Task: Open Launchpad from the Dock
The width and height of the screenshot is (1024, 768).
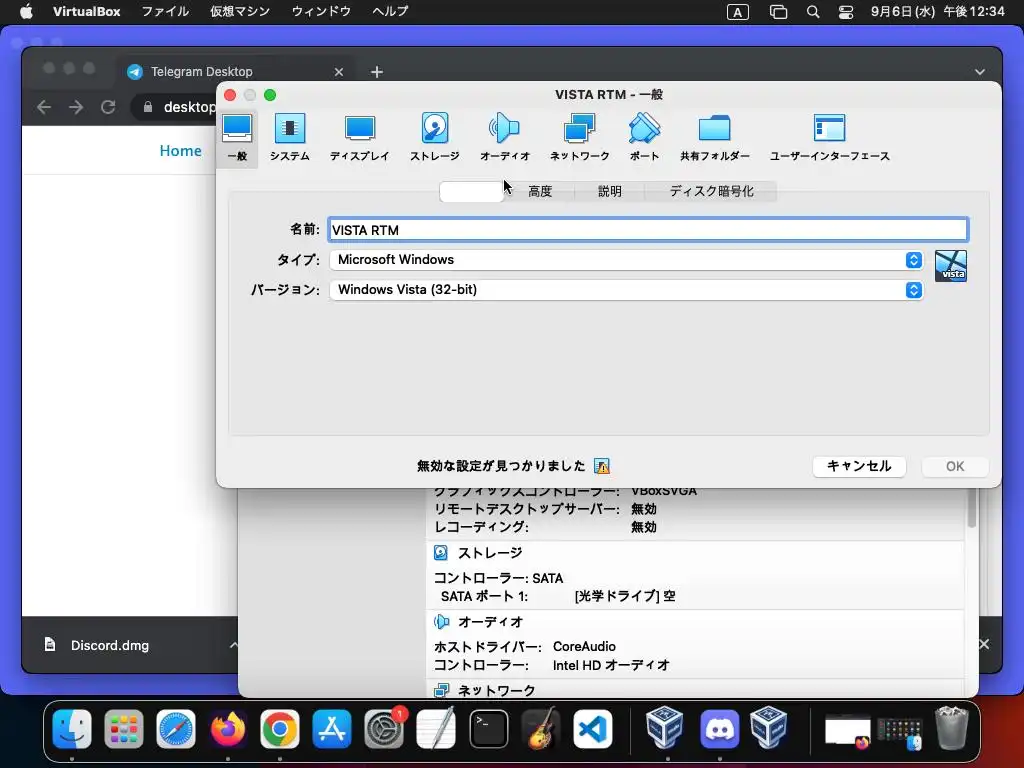Action: tap(123, 729)
